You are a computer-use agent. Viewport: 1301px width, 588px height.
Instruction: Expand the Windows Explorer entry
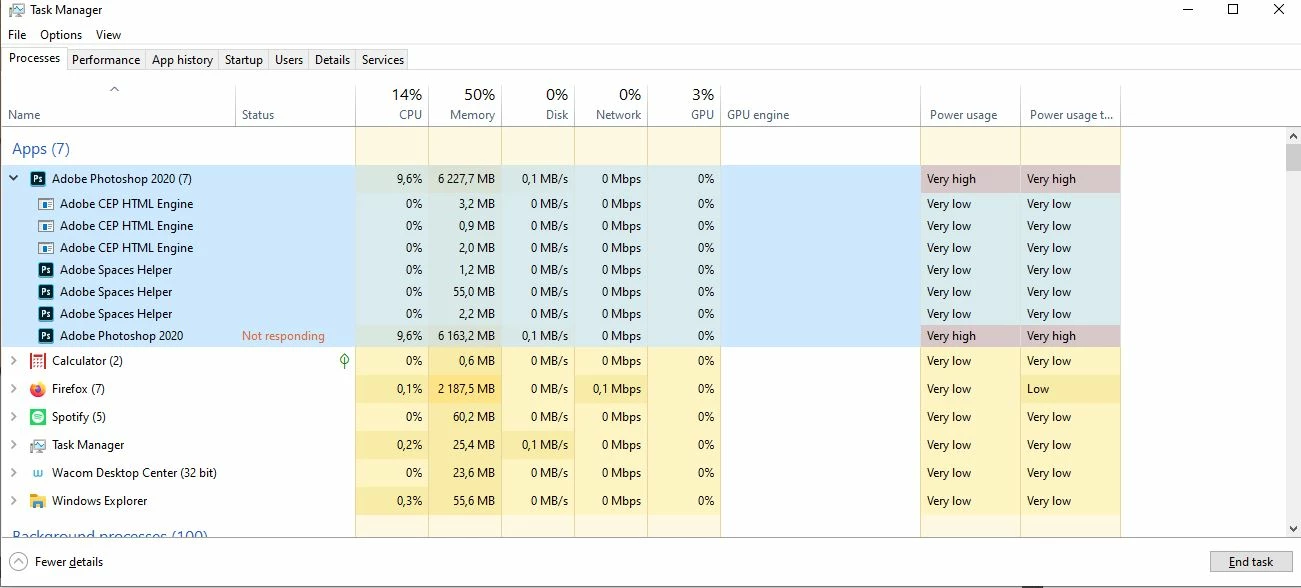13,501
